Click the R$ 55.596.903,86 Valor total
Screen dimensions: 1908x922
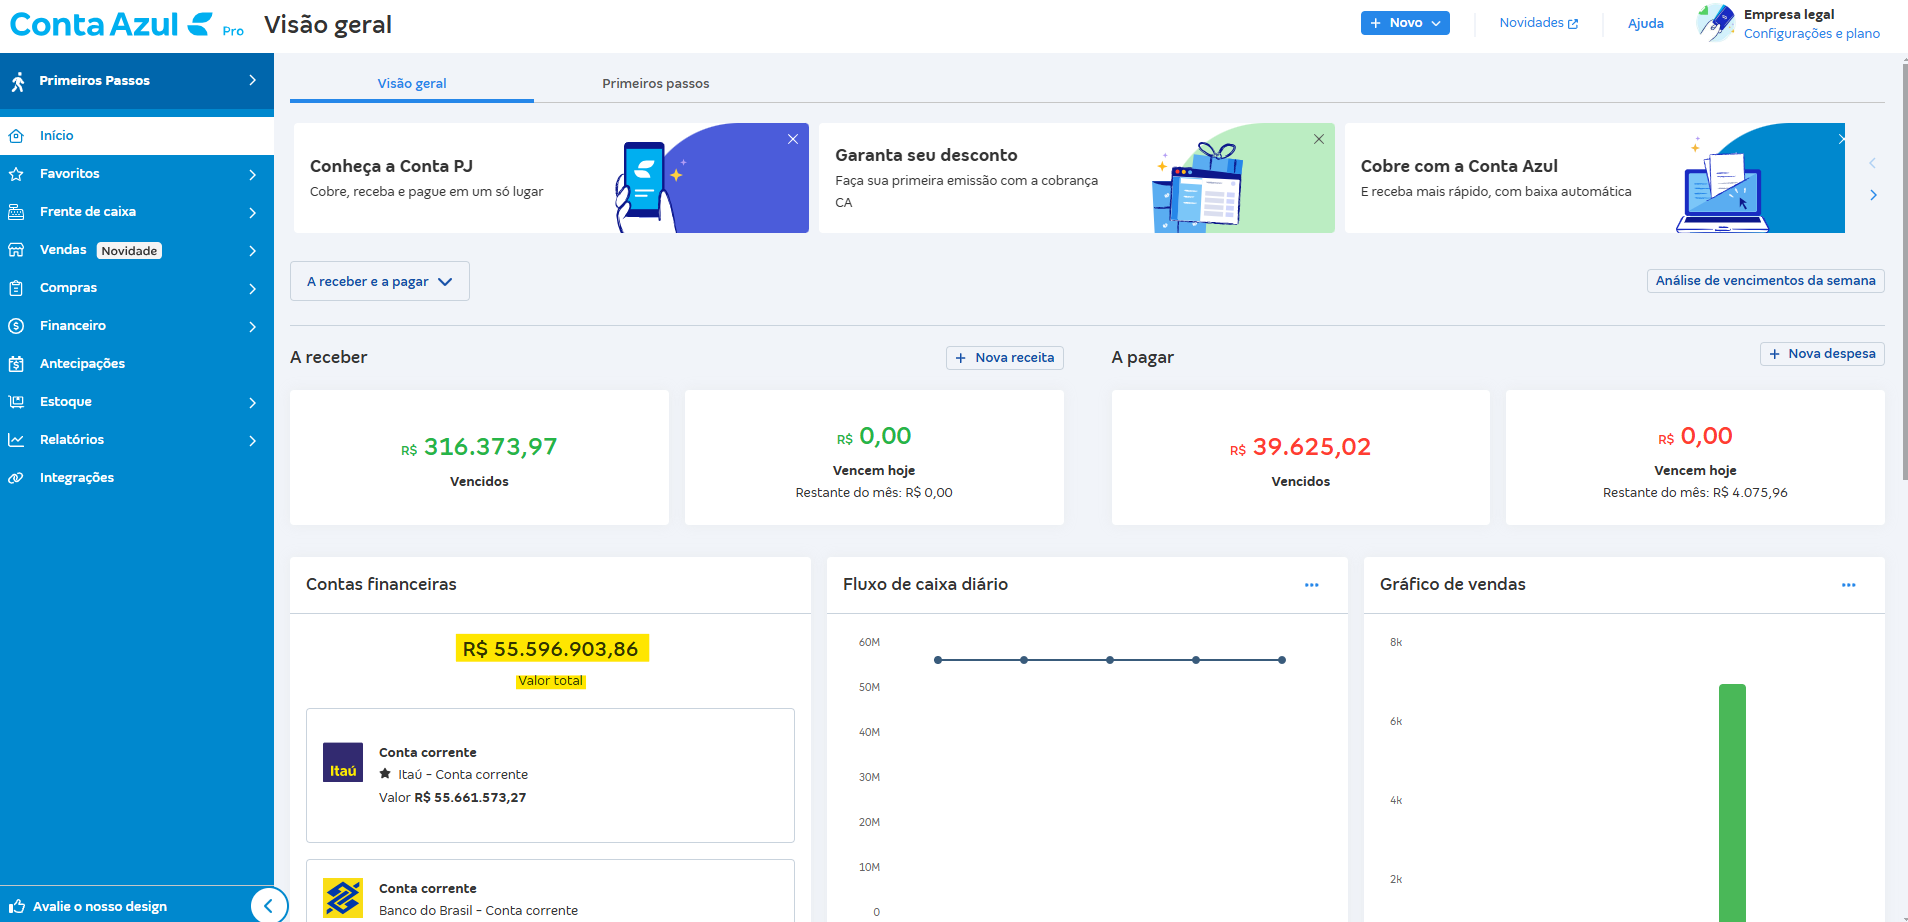point(551,649)
